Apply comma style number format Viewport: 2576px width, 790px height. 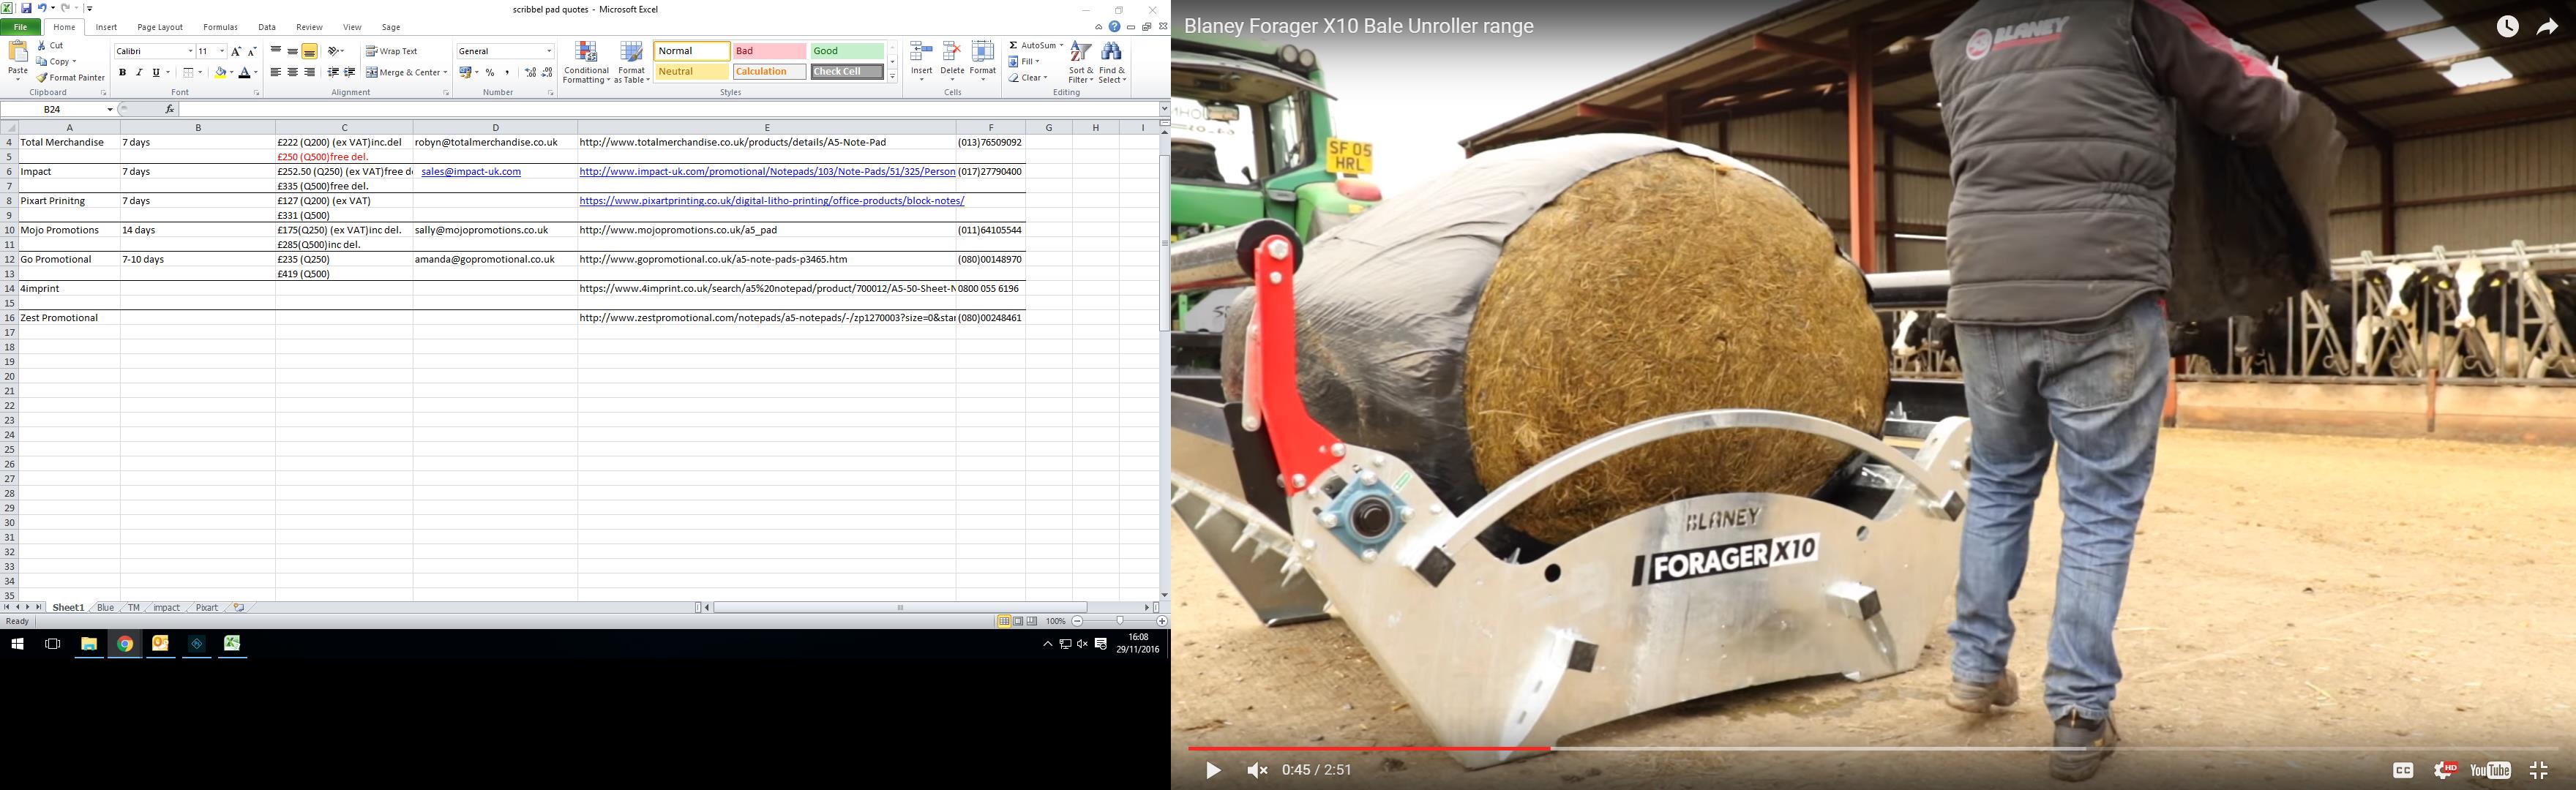tap(507, 72)
